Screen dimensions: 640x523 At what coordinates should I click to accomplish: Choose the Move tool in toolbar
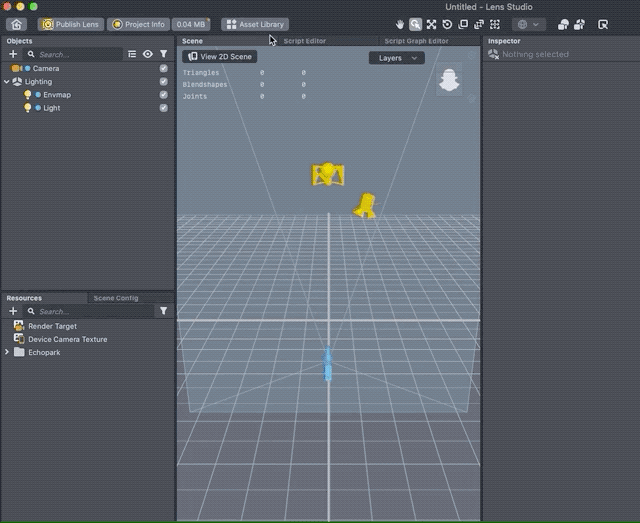(x=431, y=24)
